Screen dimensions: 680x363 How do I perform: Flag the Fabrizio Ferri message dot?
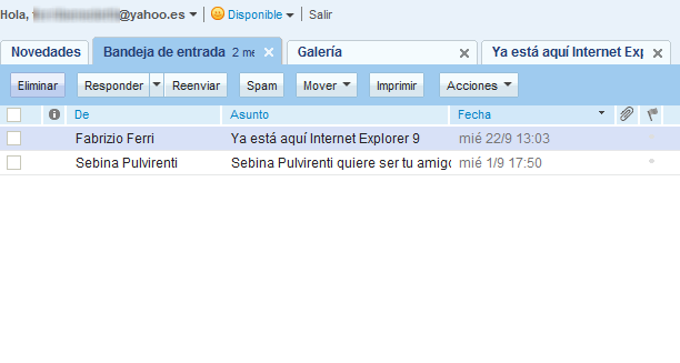point(651,137)
